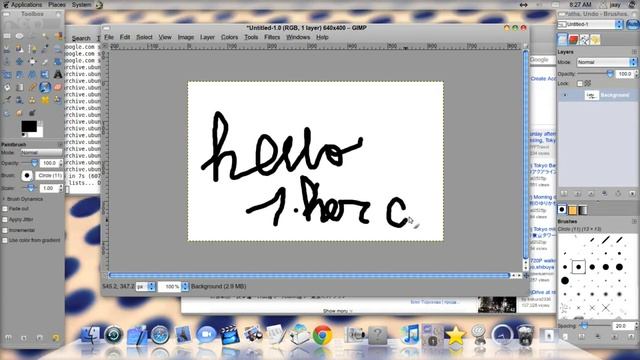Switch to the Patterns tab below layers

[x=573, y=210]
